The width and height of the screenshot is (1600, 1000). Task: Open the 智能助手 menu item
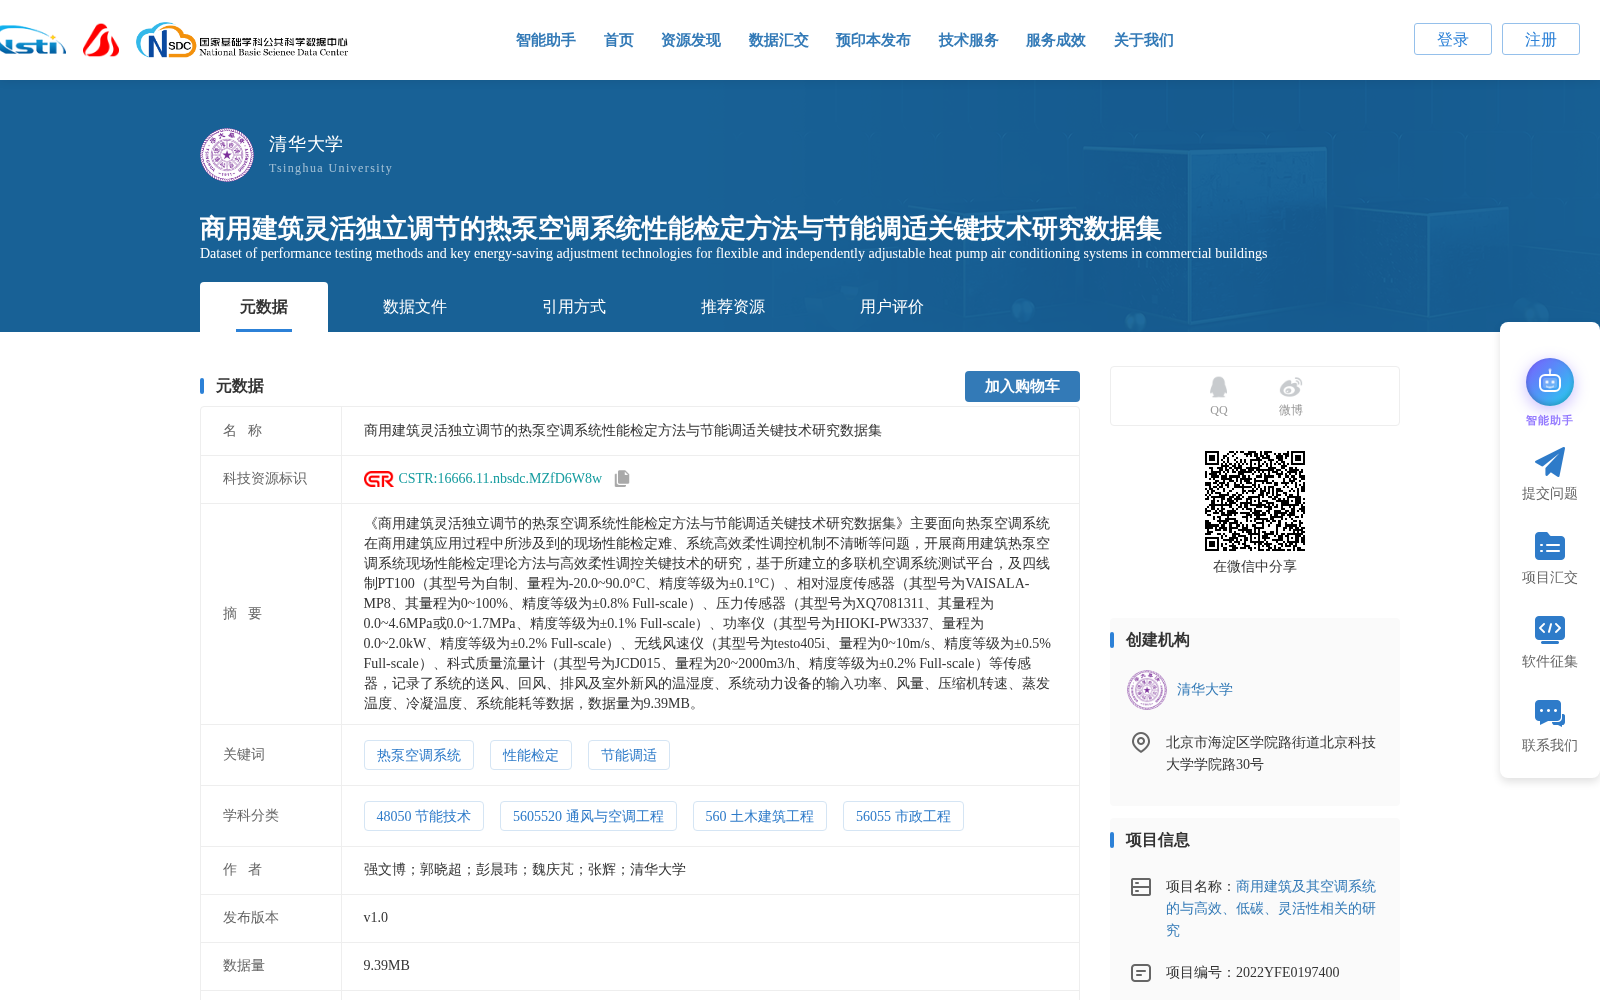pos(546,40)
